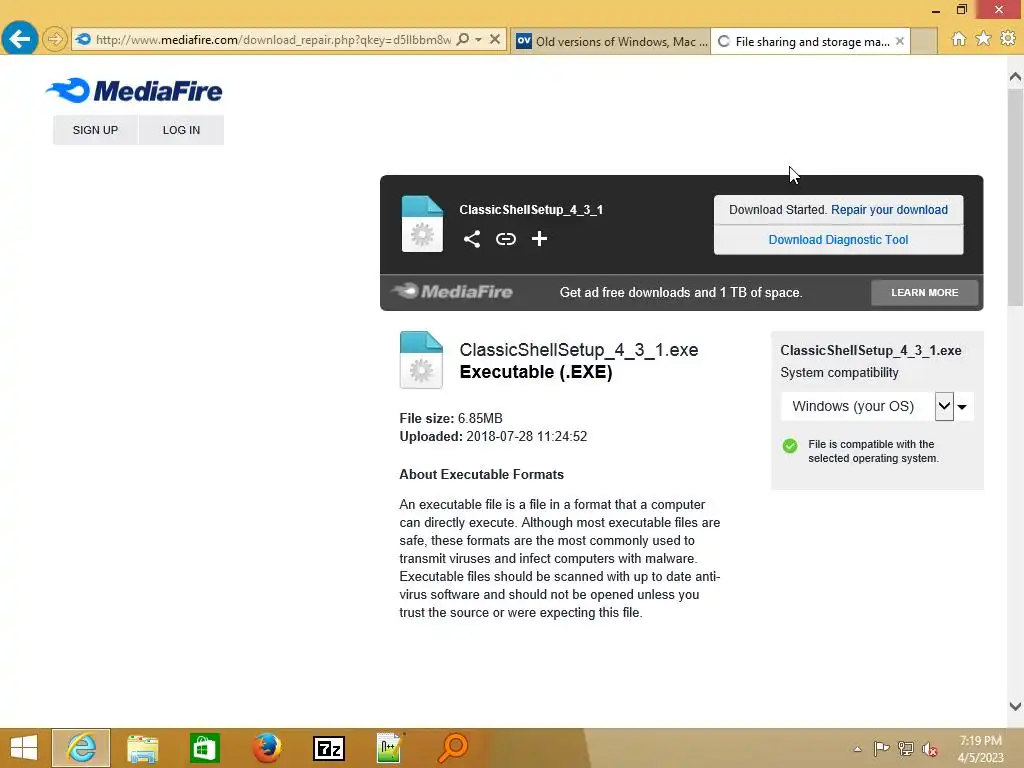Click the small arrow right of OS dropdown
Viewport: 1024px width, 768px height.
tap(962, 407)
